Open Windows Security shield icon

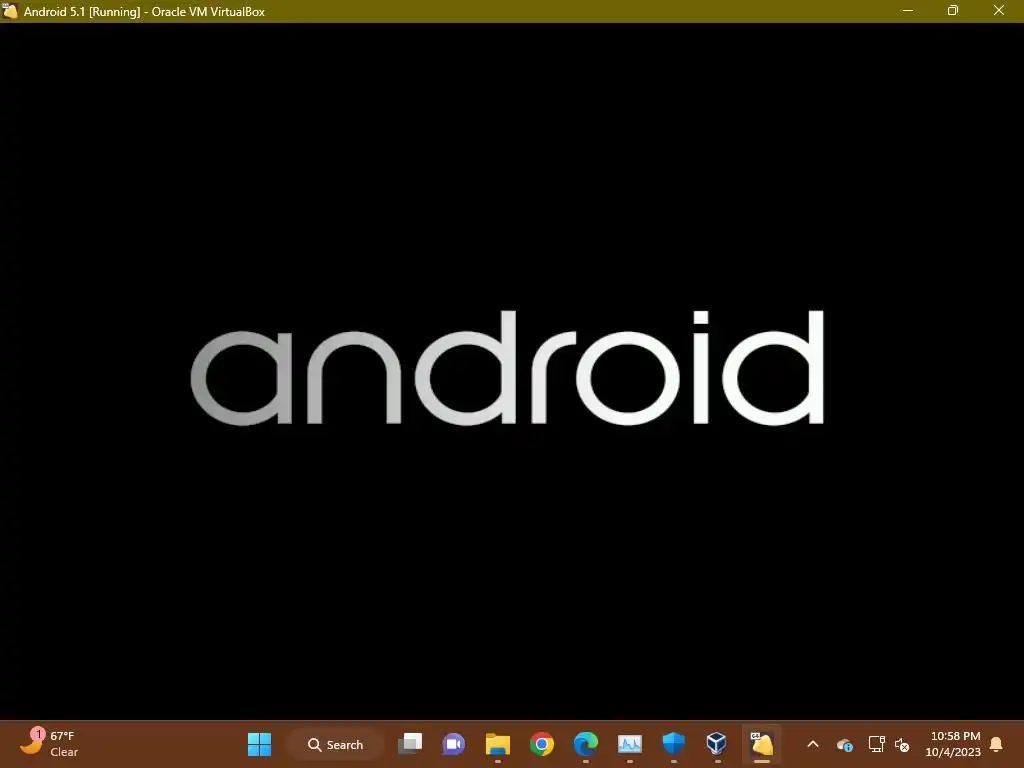tap(673, 744)
